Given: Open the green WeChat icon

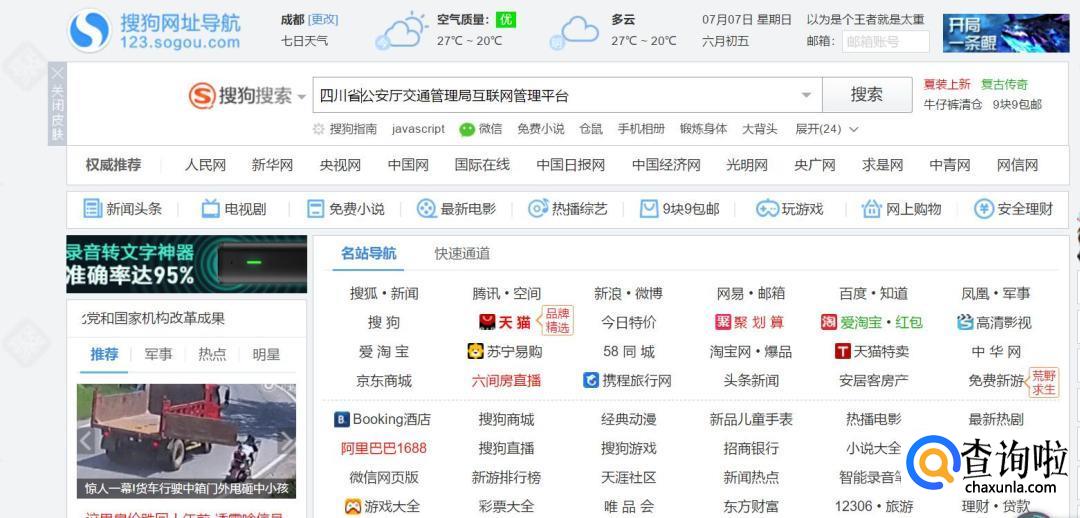Looking at the screenshot, I should [467, 129].
